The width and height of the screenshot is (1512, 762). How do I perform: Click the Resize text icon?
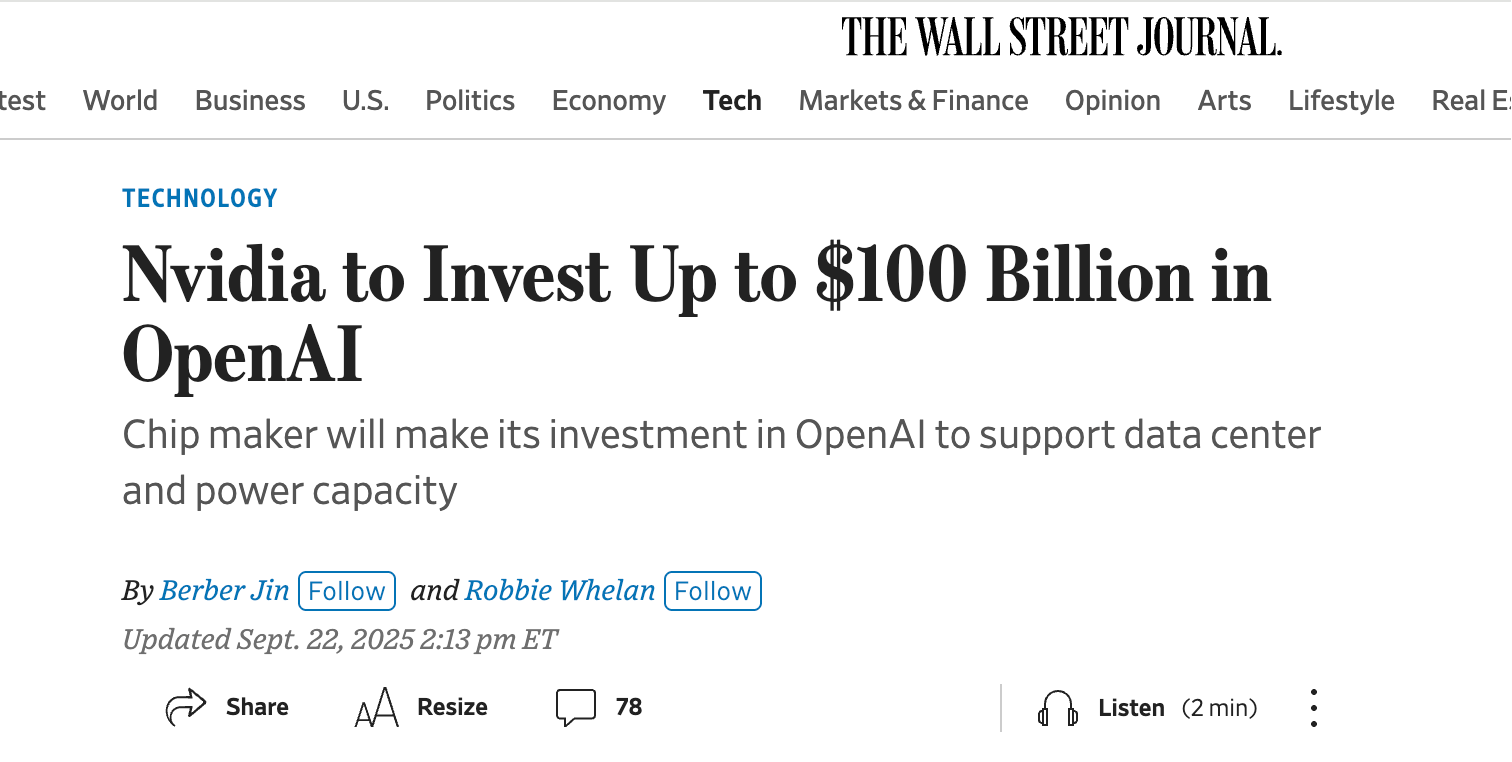(377, 708)
